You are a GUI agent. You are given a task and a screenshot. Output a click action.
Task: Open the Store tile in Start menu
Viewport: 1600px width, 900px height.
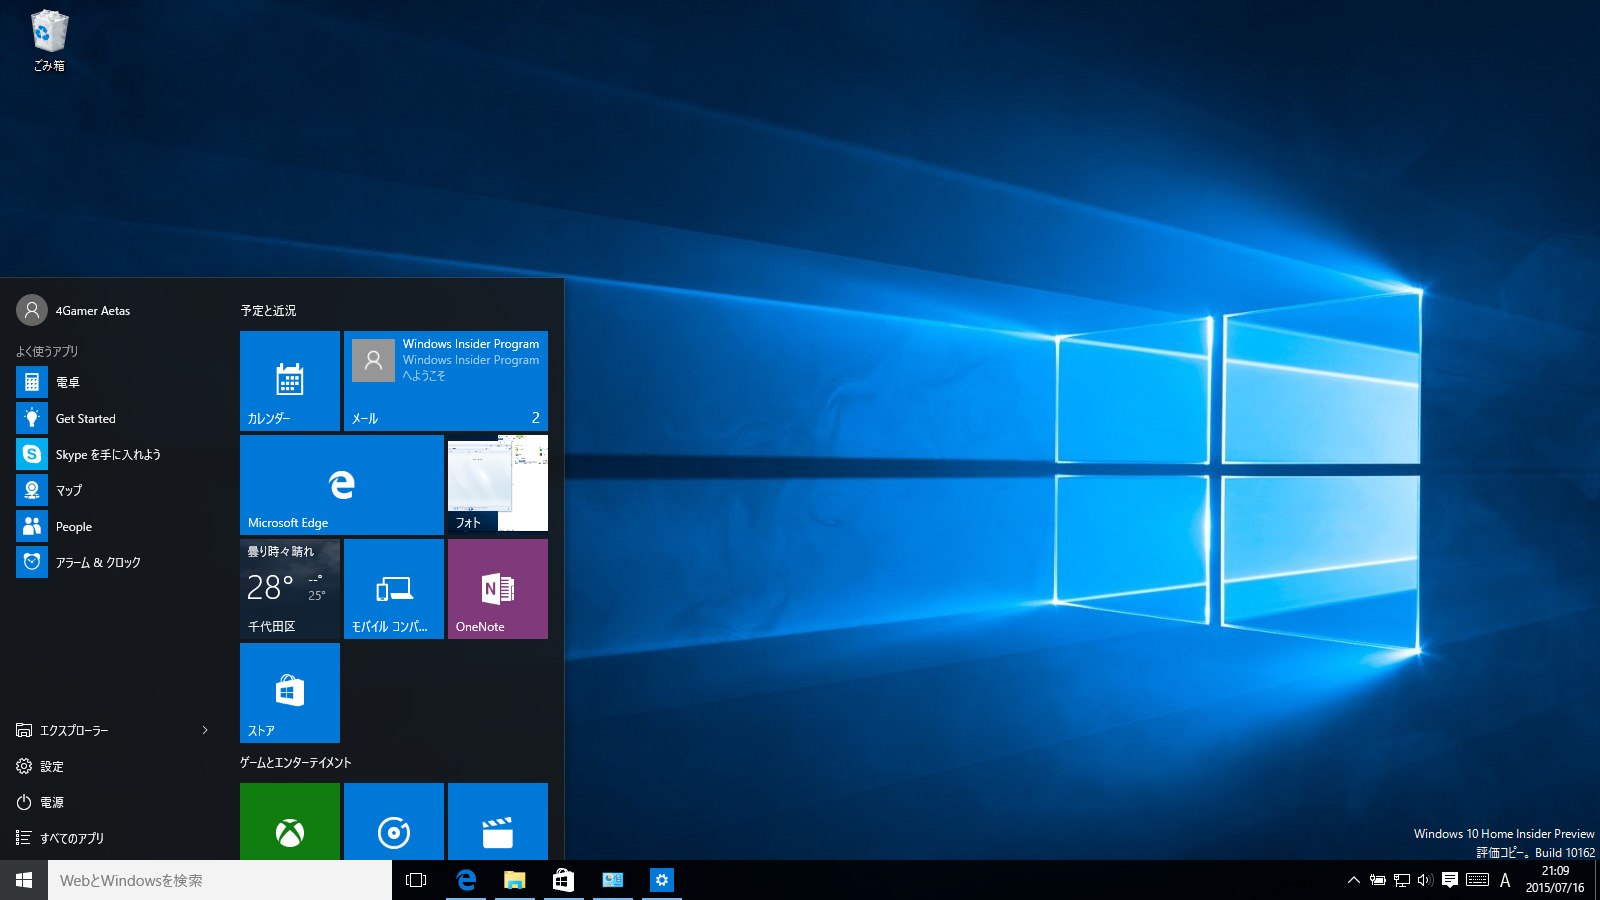(x=290, y=693)
